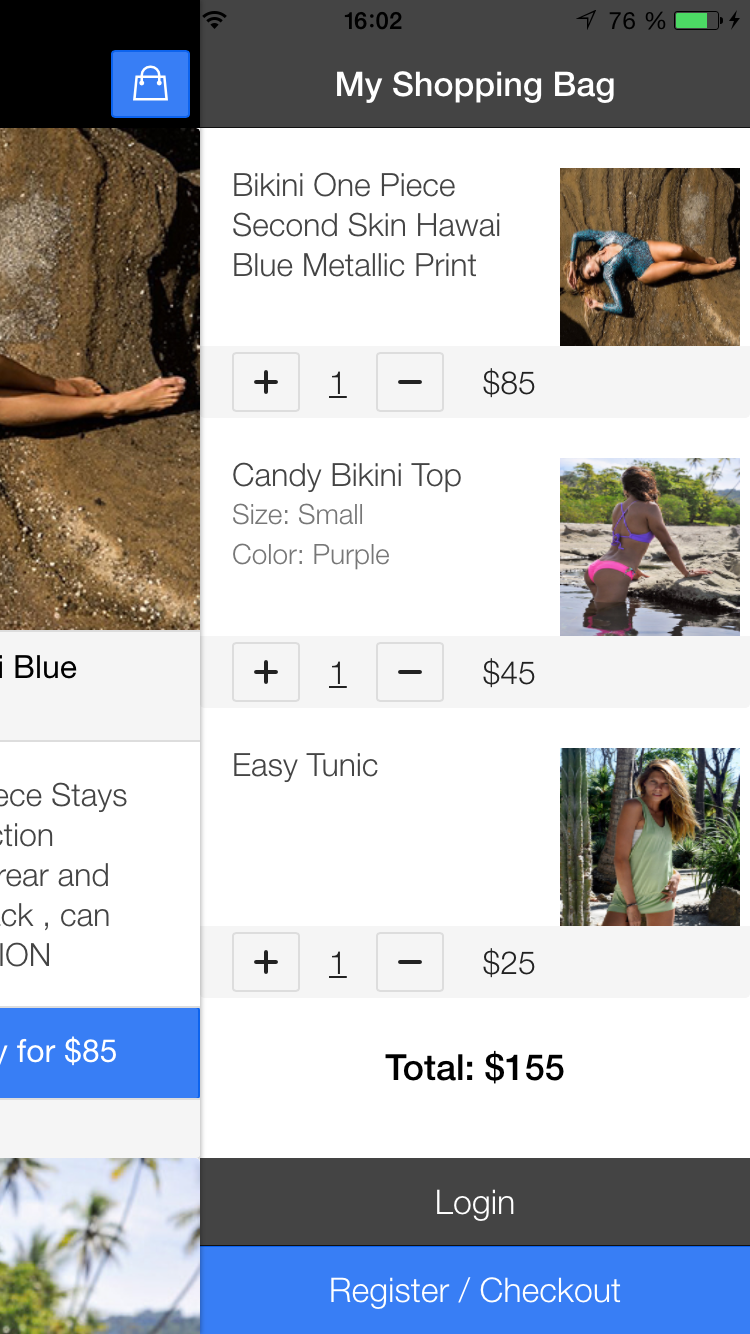750x1334 pixels.
Task: Edit quantity field for Easy Tunic
Action: (x=337, y=962)
